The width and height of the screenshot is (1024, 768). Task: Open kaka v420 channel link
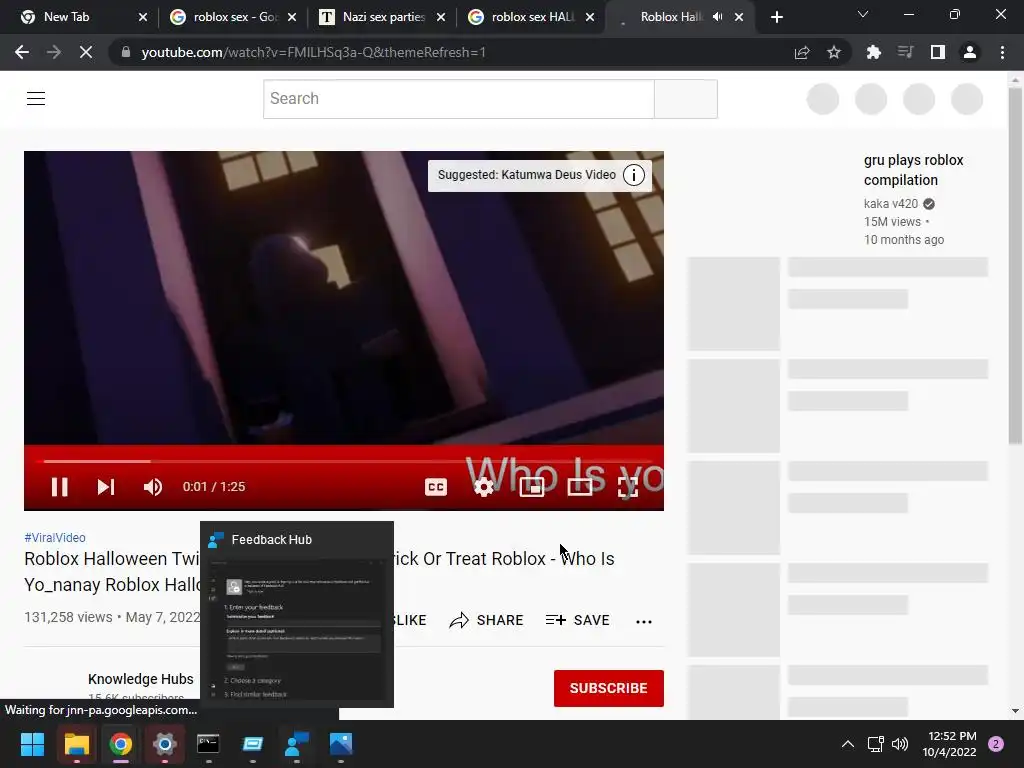tap(891, 204)
